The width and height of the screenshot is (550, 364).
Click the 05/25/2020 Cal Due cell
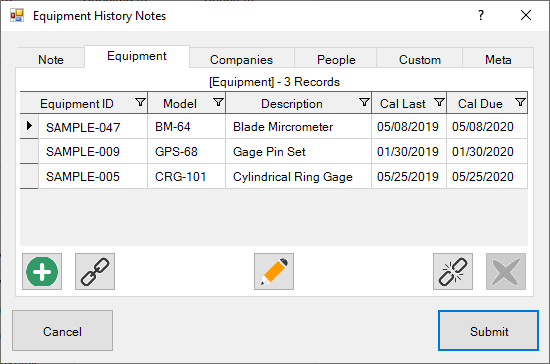click(x=487, y=176)
